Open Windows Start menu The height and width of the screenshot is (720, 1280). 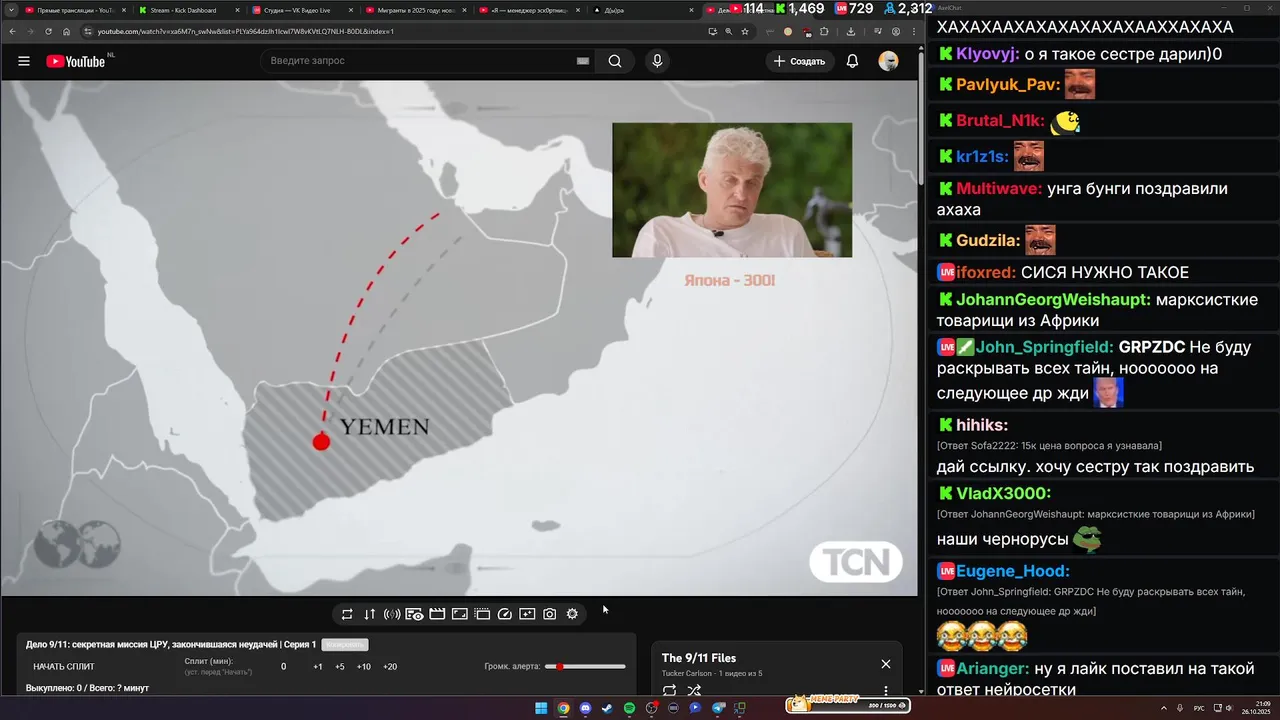(x=541, y=708)
